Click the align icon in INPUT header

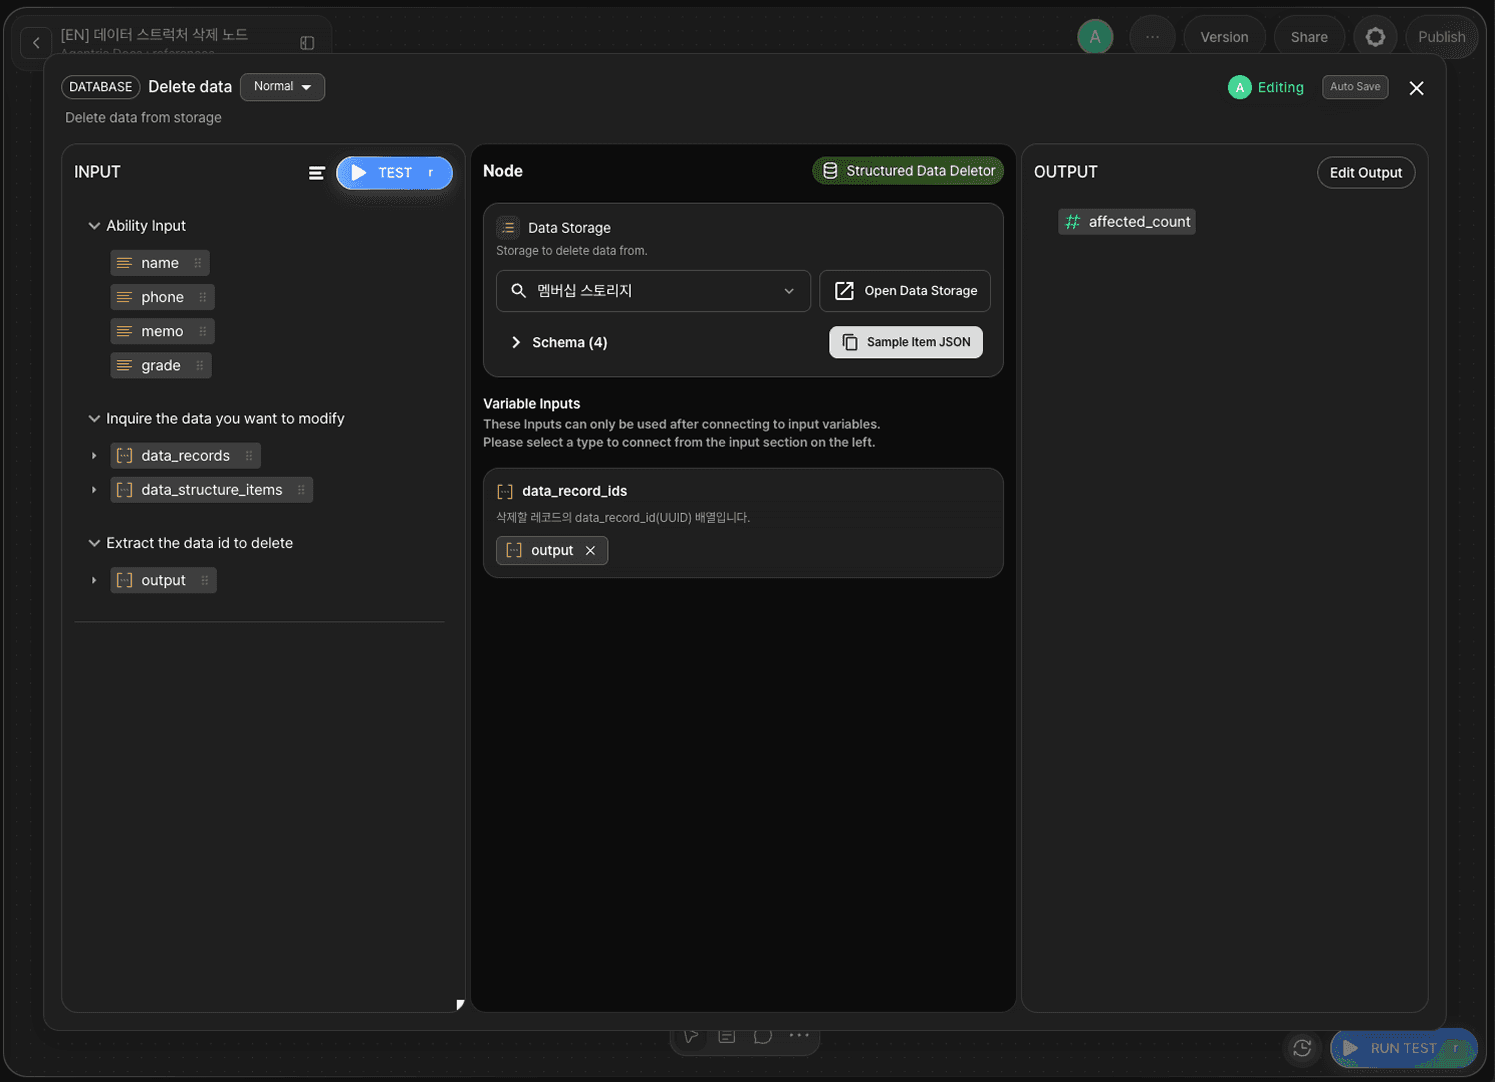(x=316, y=173)
